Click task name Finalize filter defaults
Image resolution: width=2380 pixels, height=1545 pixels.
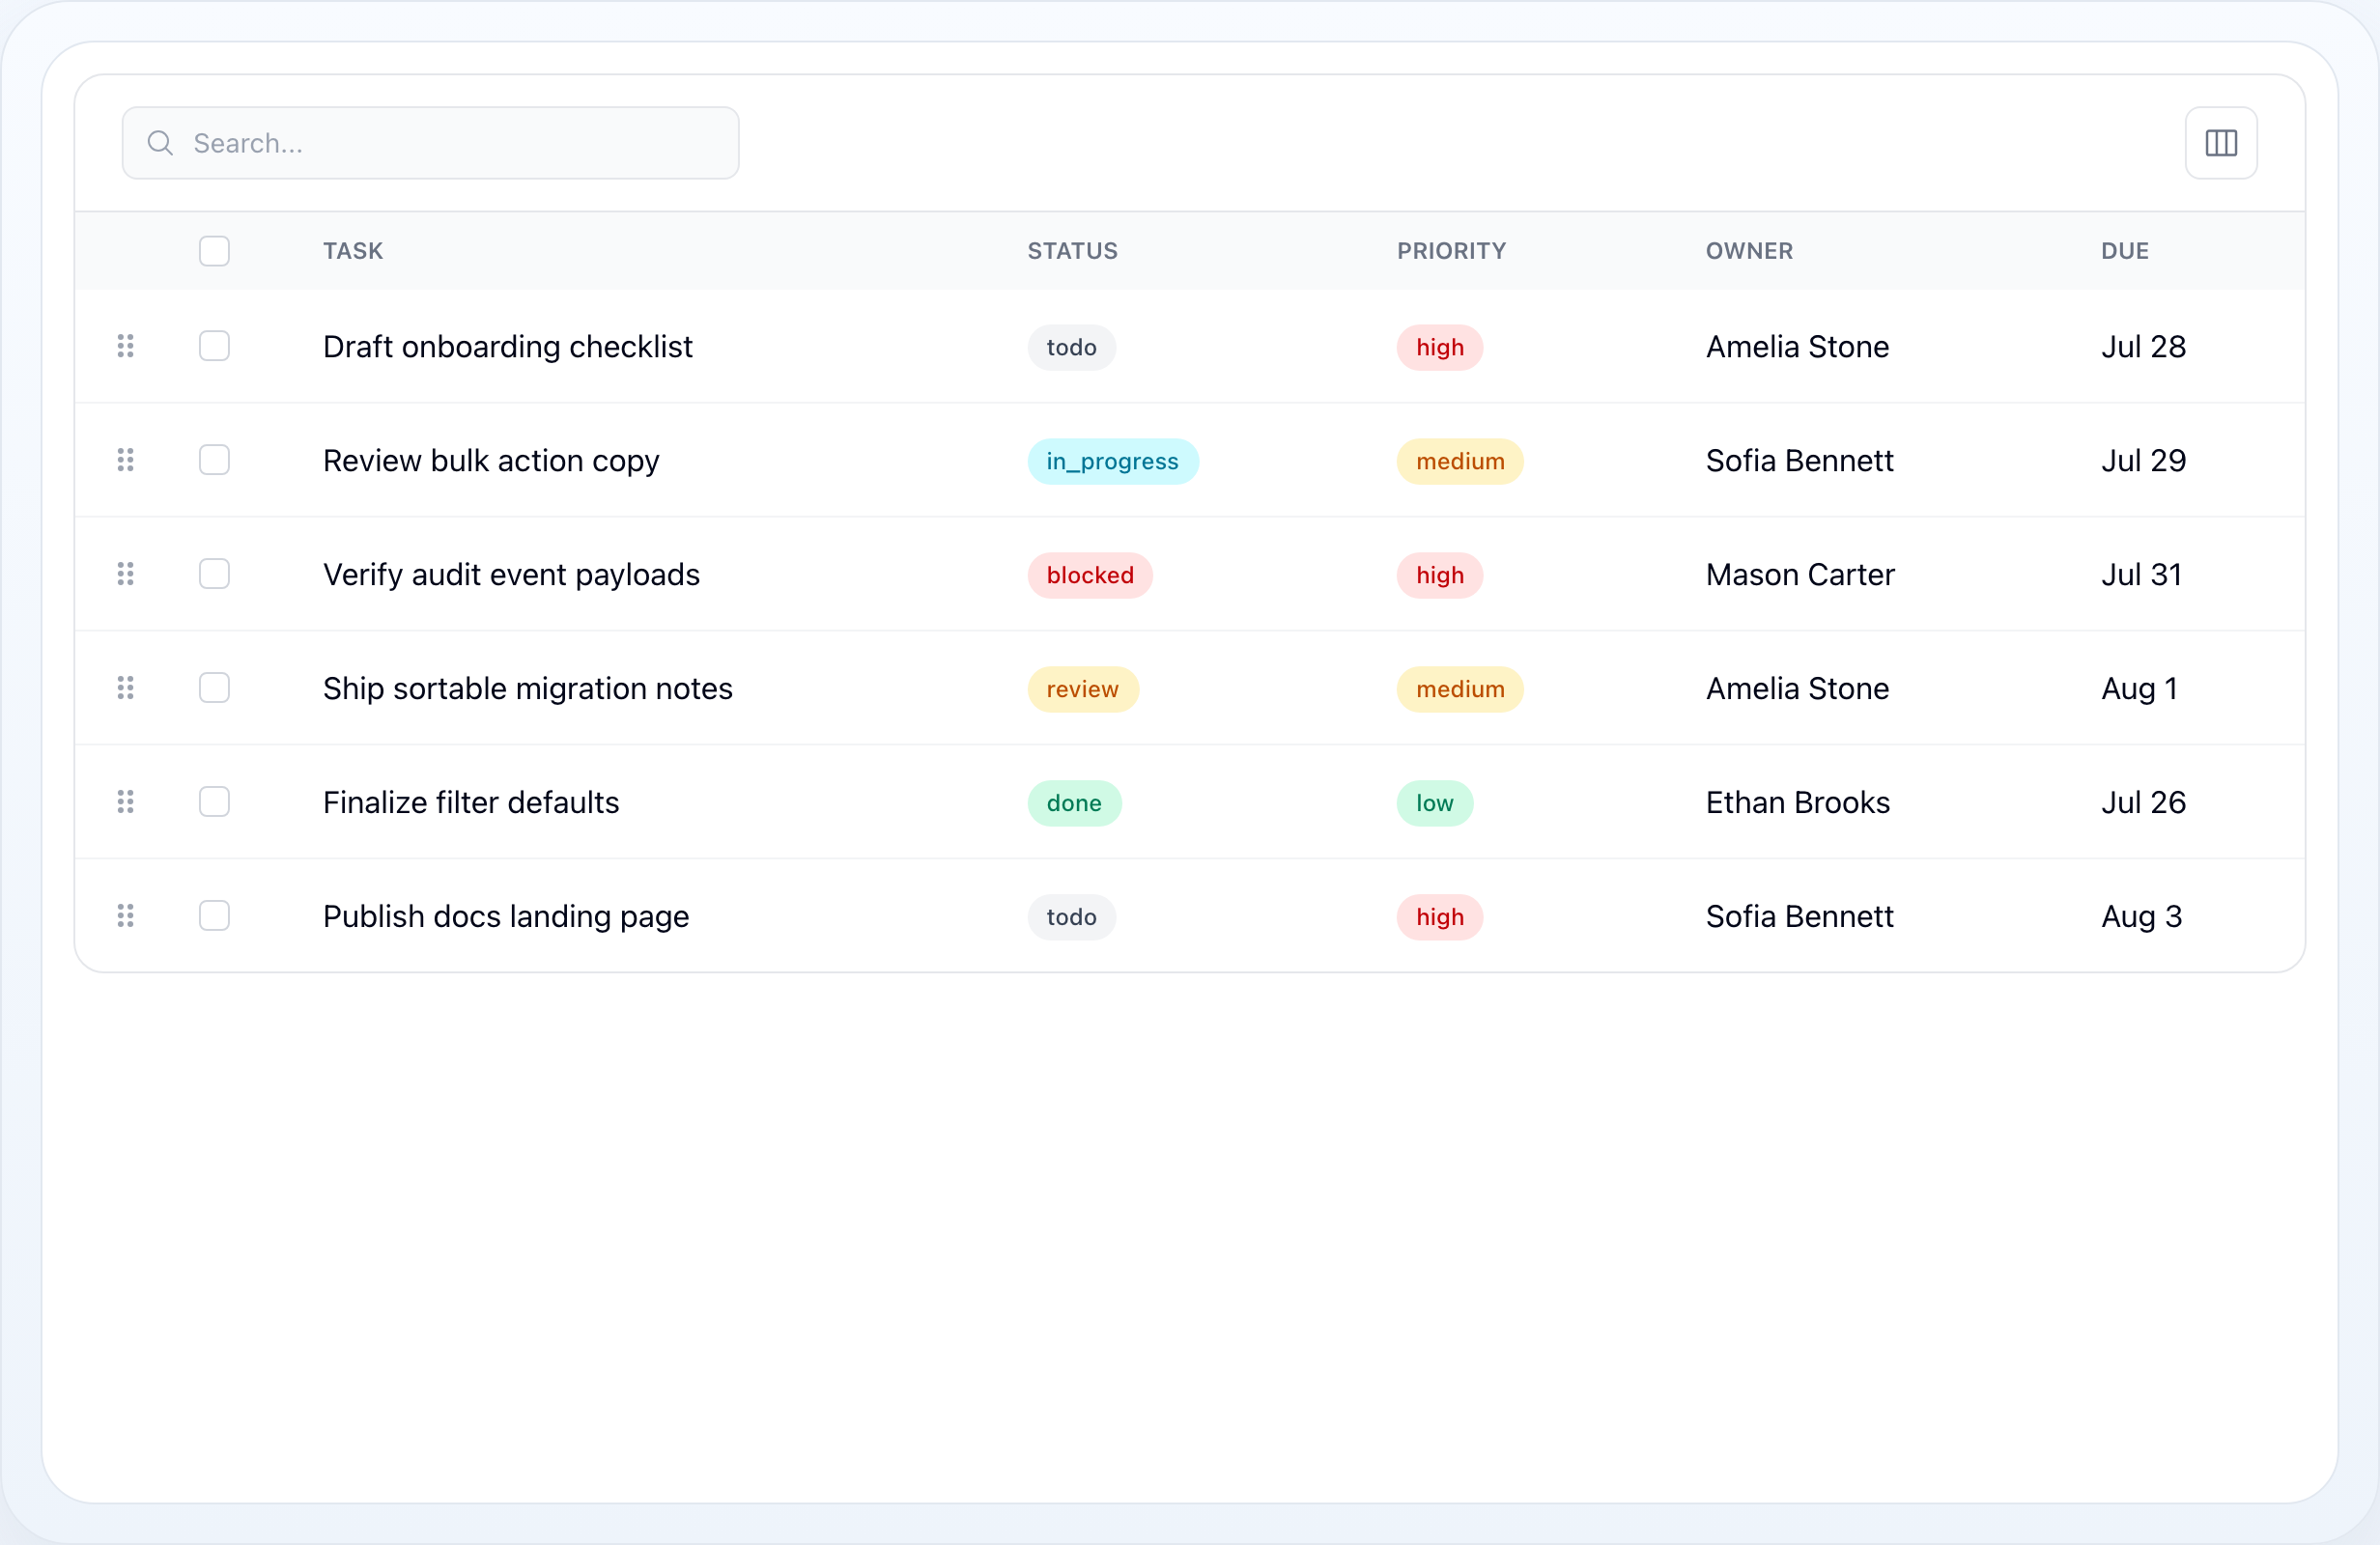471,802
